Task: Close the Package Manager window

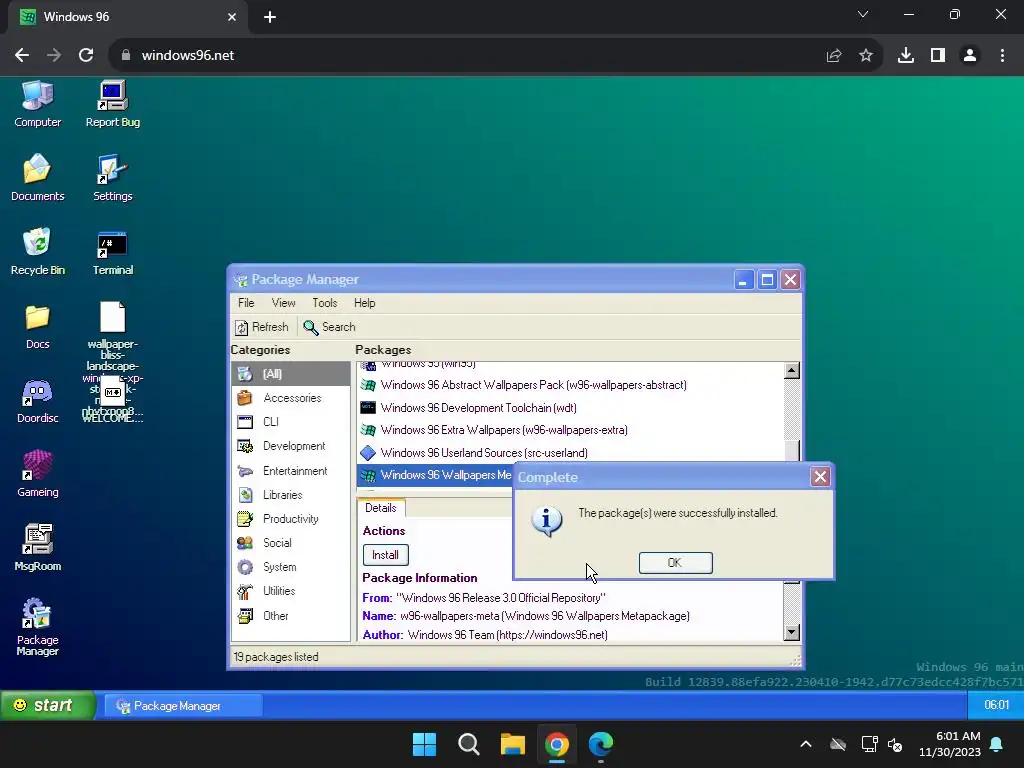Action: click(x=790, y=280)
